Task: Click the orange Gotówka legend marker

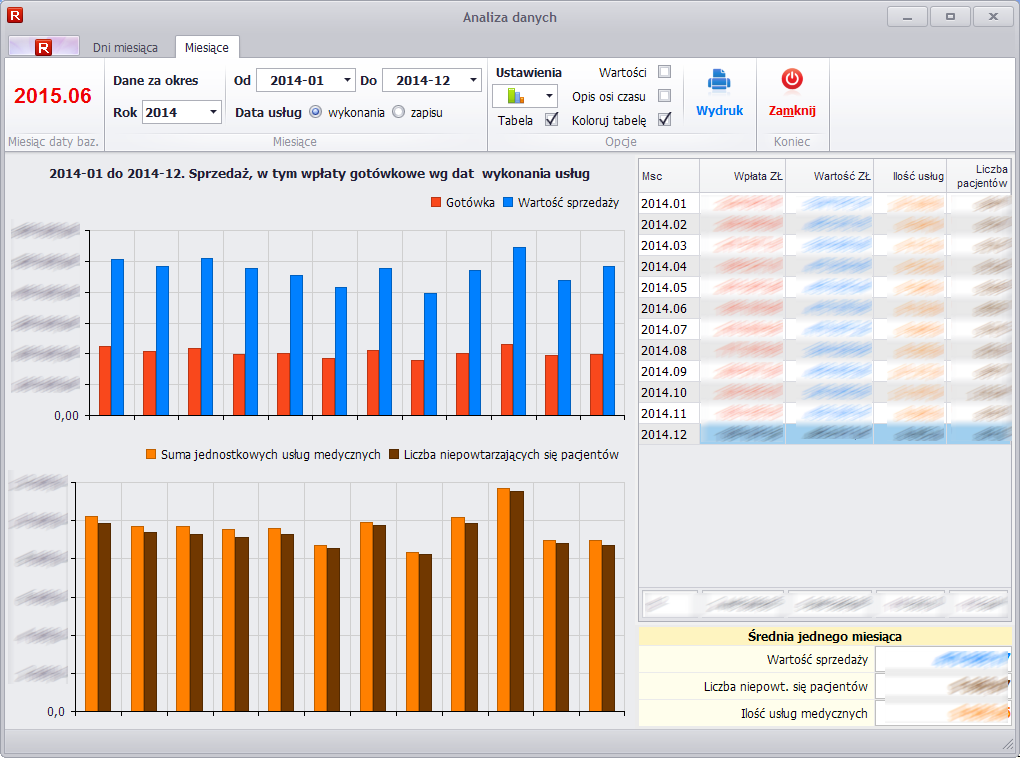Action: coord(436,202)
